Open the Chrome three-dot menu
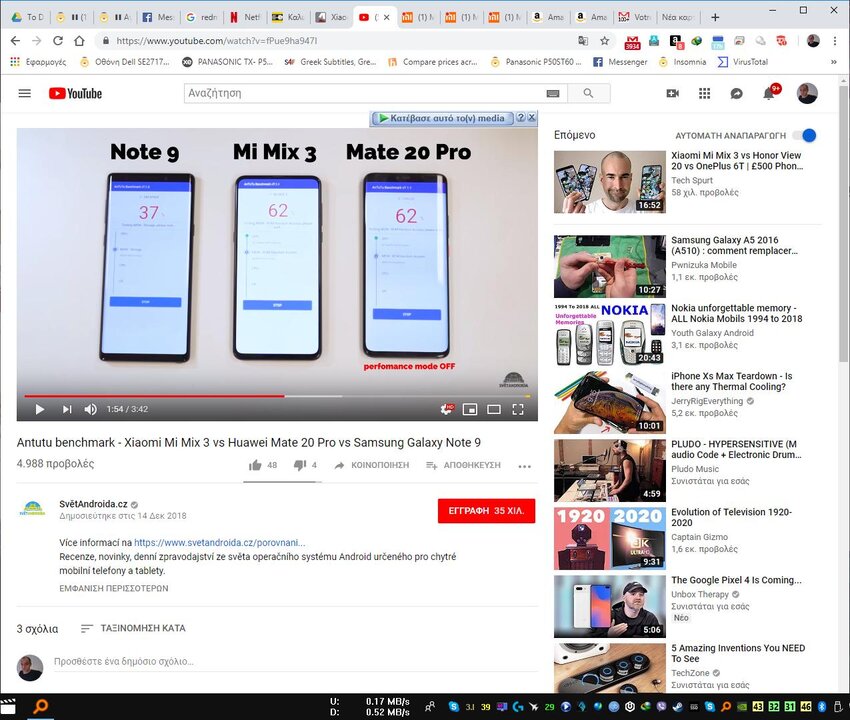 835,41
